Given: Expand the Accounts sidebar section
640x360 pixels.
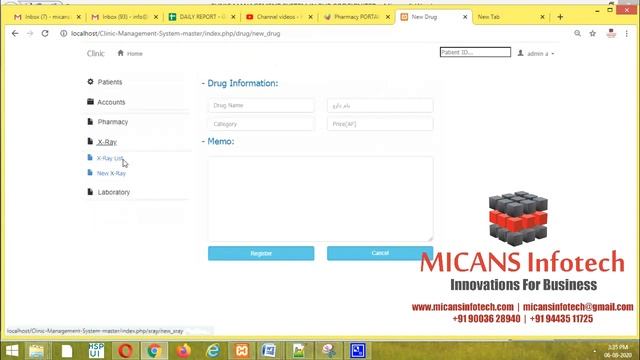Looking at the screenshot, I should click(111, 102).
